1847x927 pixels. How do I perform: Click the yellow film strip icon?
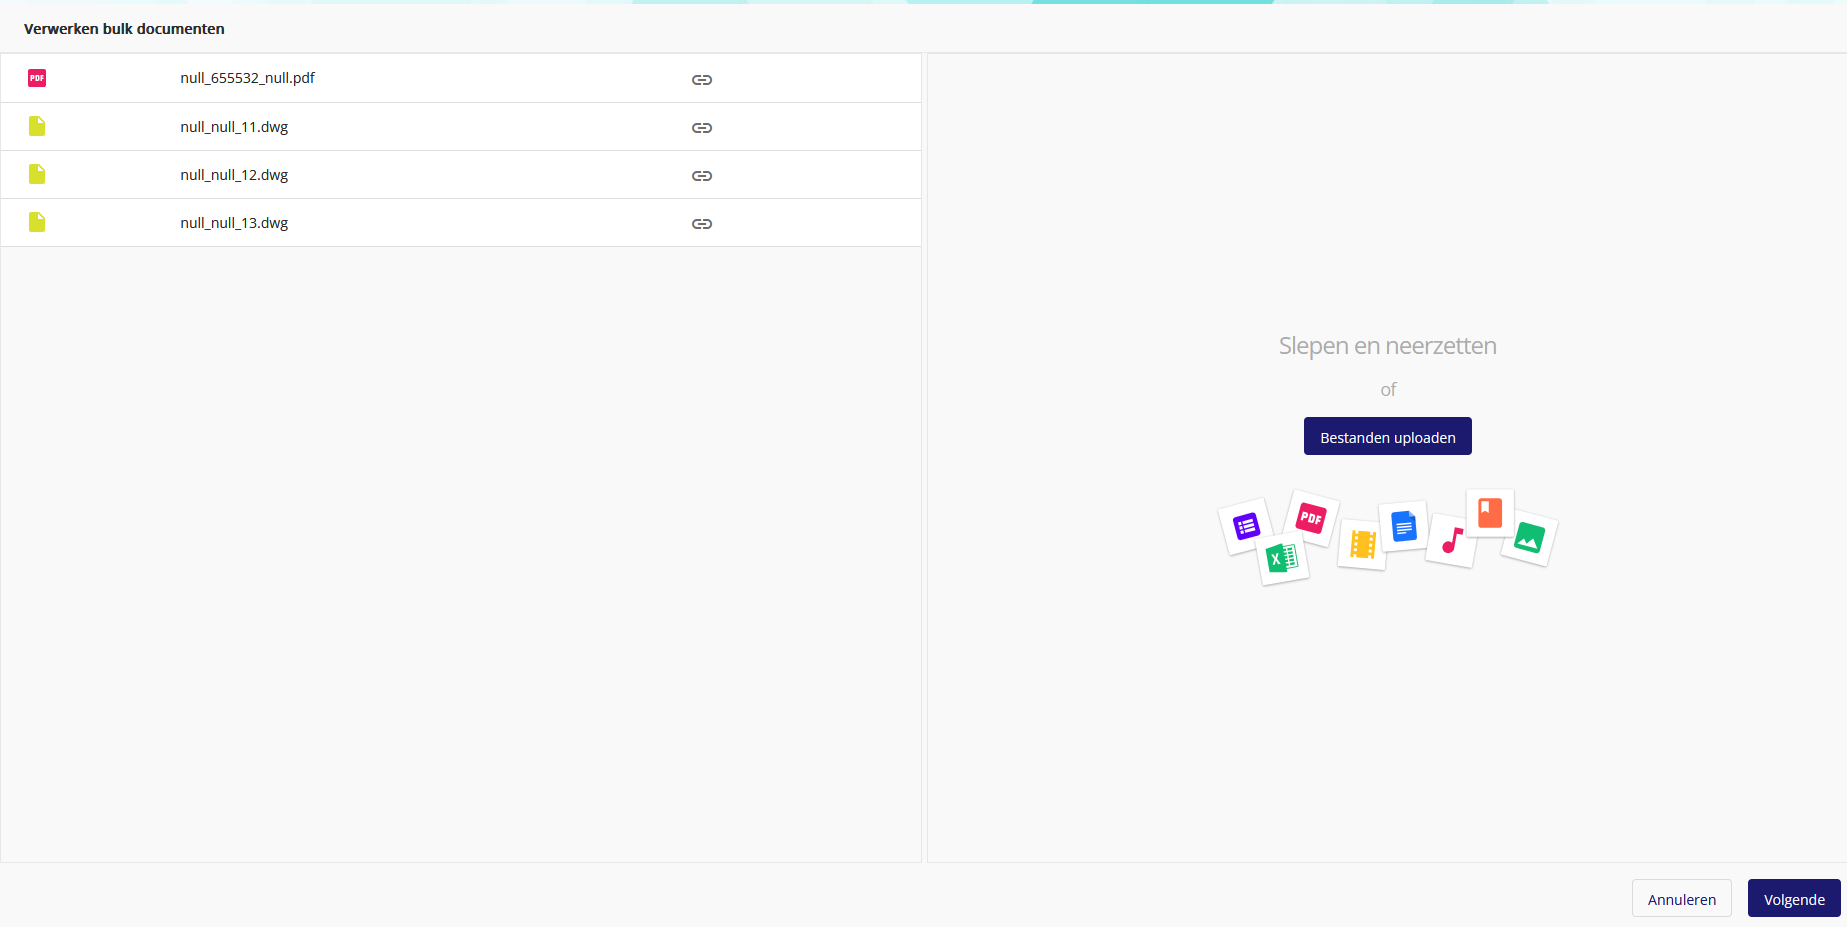(1363, 544)
